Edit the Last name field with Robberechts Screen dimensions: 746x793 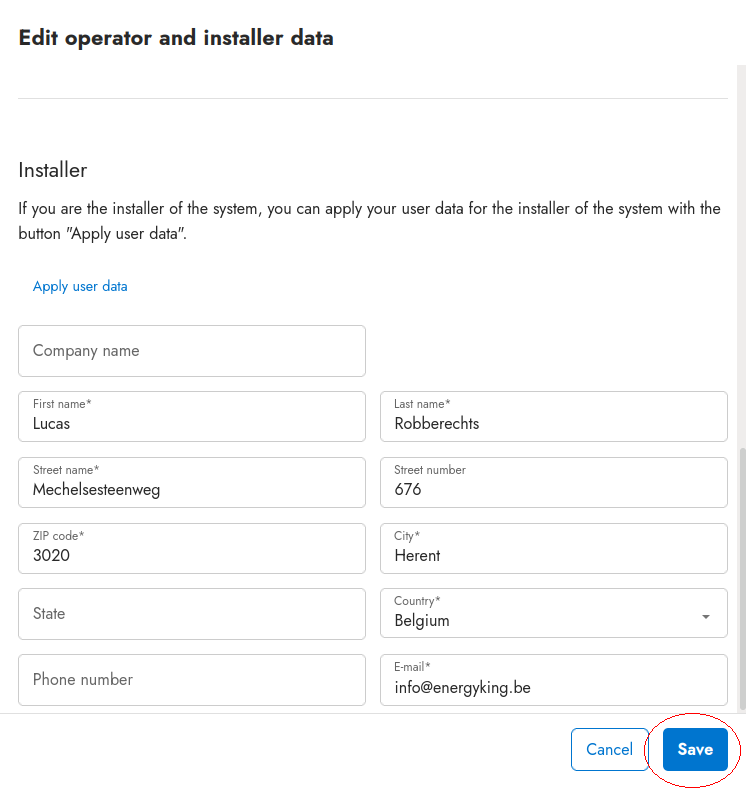click(553, 417)
